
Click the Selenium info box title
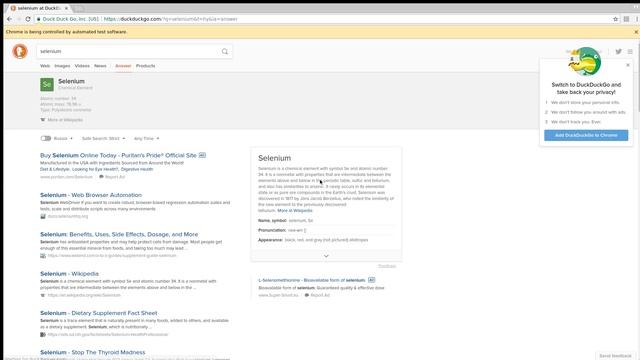(x=274, y=158)
